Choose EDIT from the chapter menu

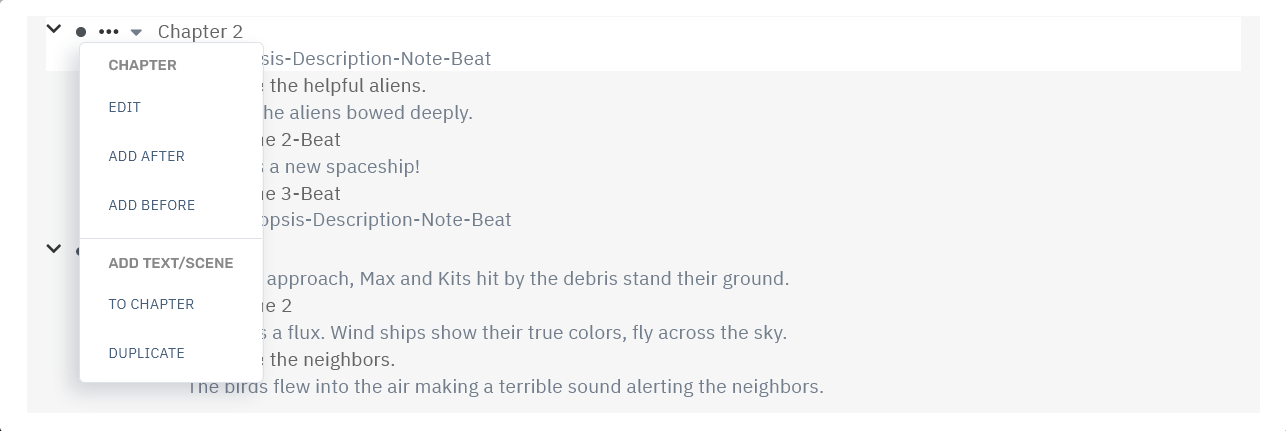[125, 107]
